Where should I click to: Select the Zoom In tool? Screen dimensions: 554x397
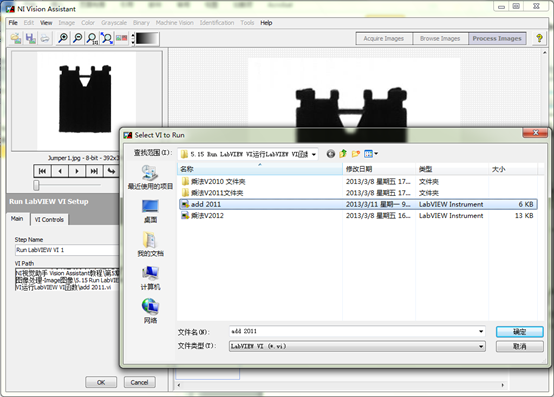click(63, 38)
